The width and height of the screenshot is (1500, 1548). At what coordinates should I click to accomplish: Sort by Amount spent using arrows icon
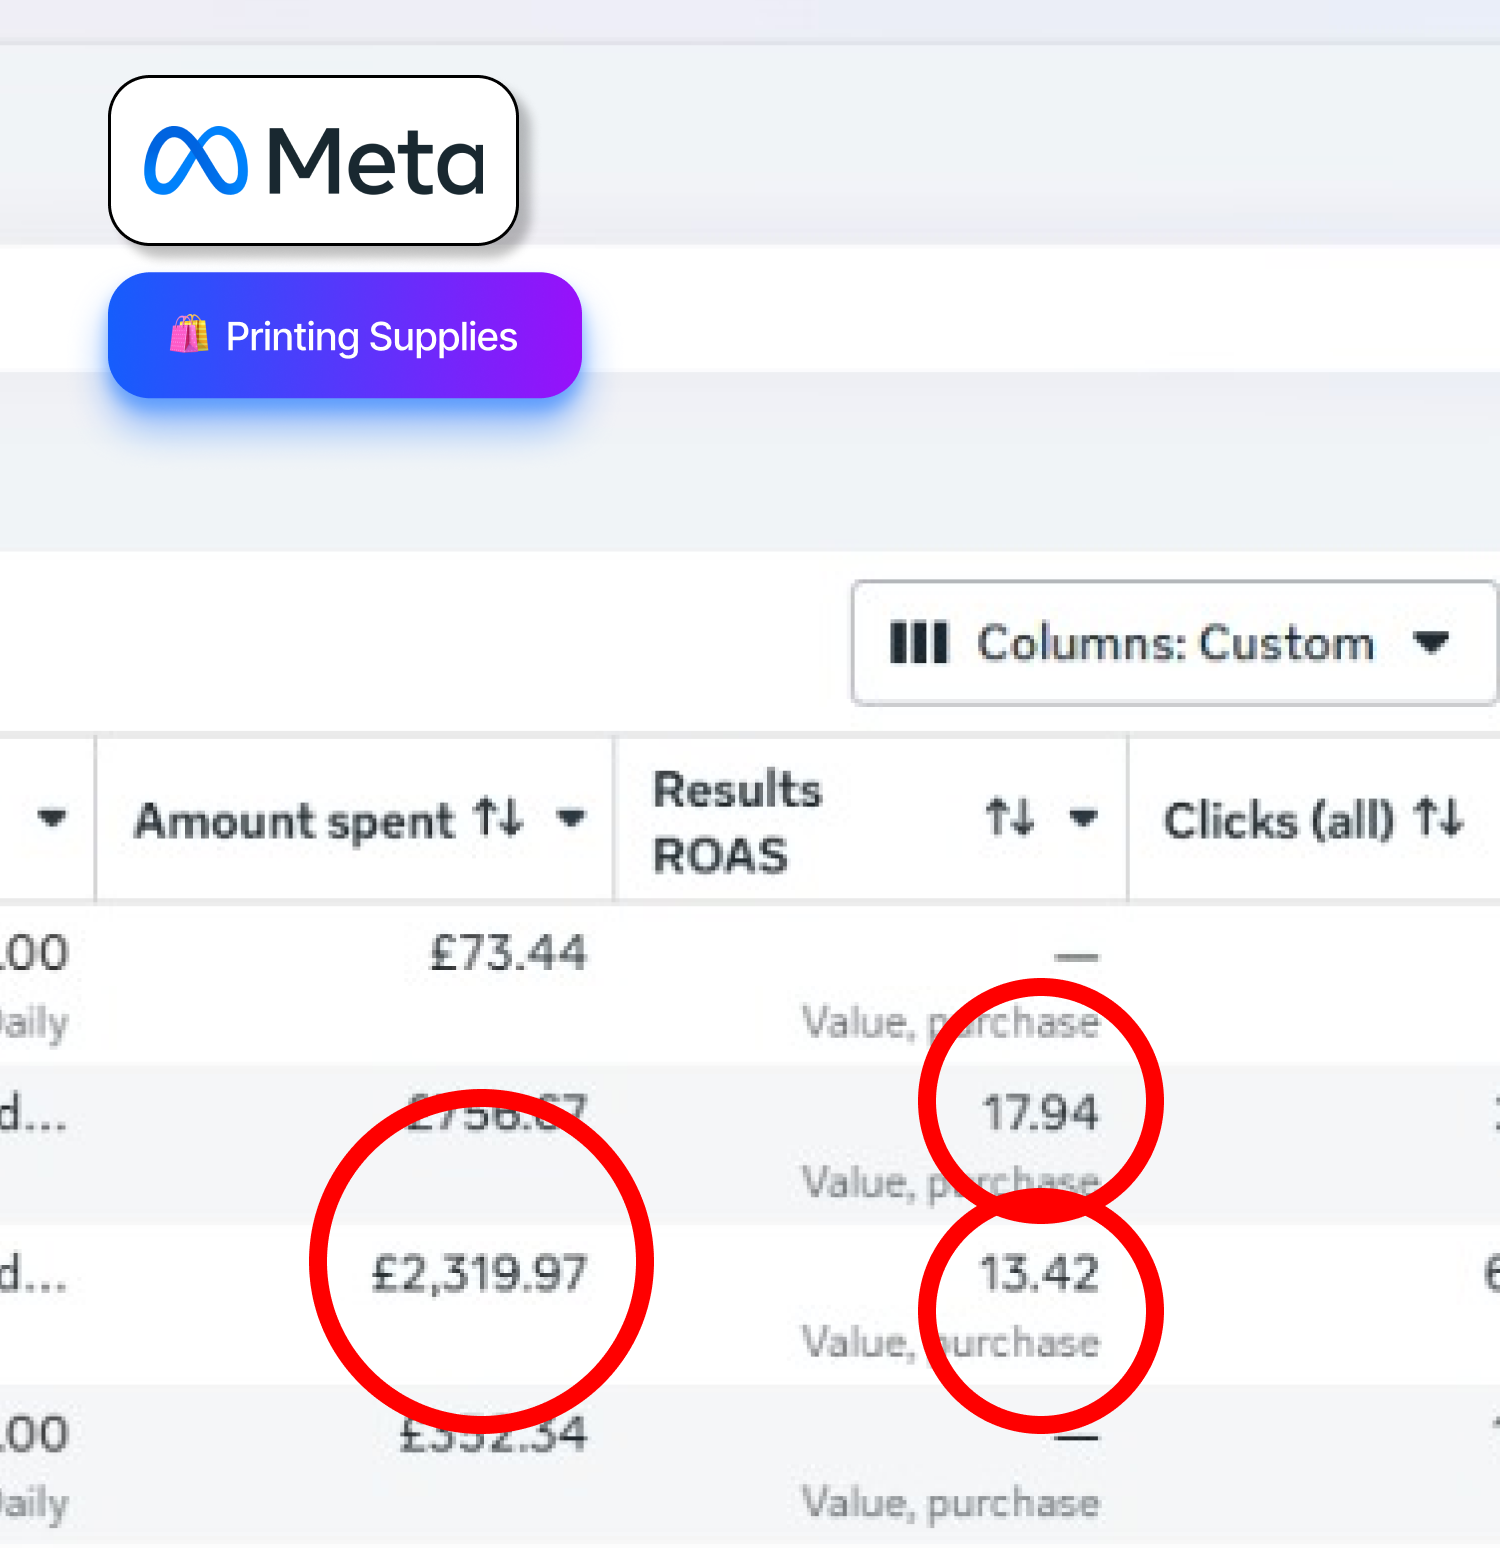point(499,818)
